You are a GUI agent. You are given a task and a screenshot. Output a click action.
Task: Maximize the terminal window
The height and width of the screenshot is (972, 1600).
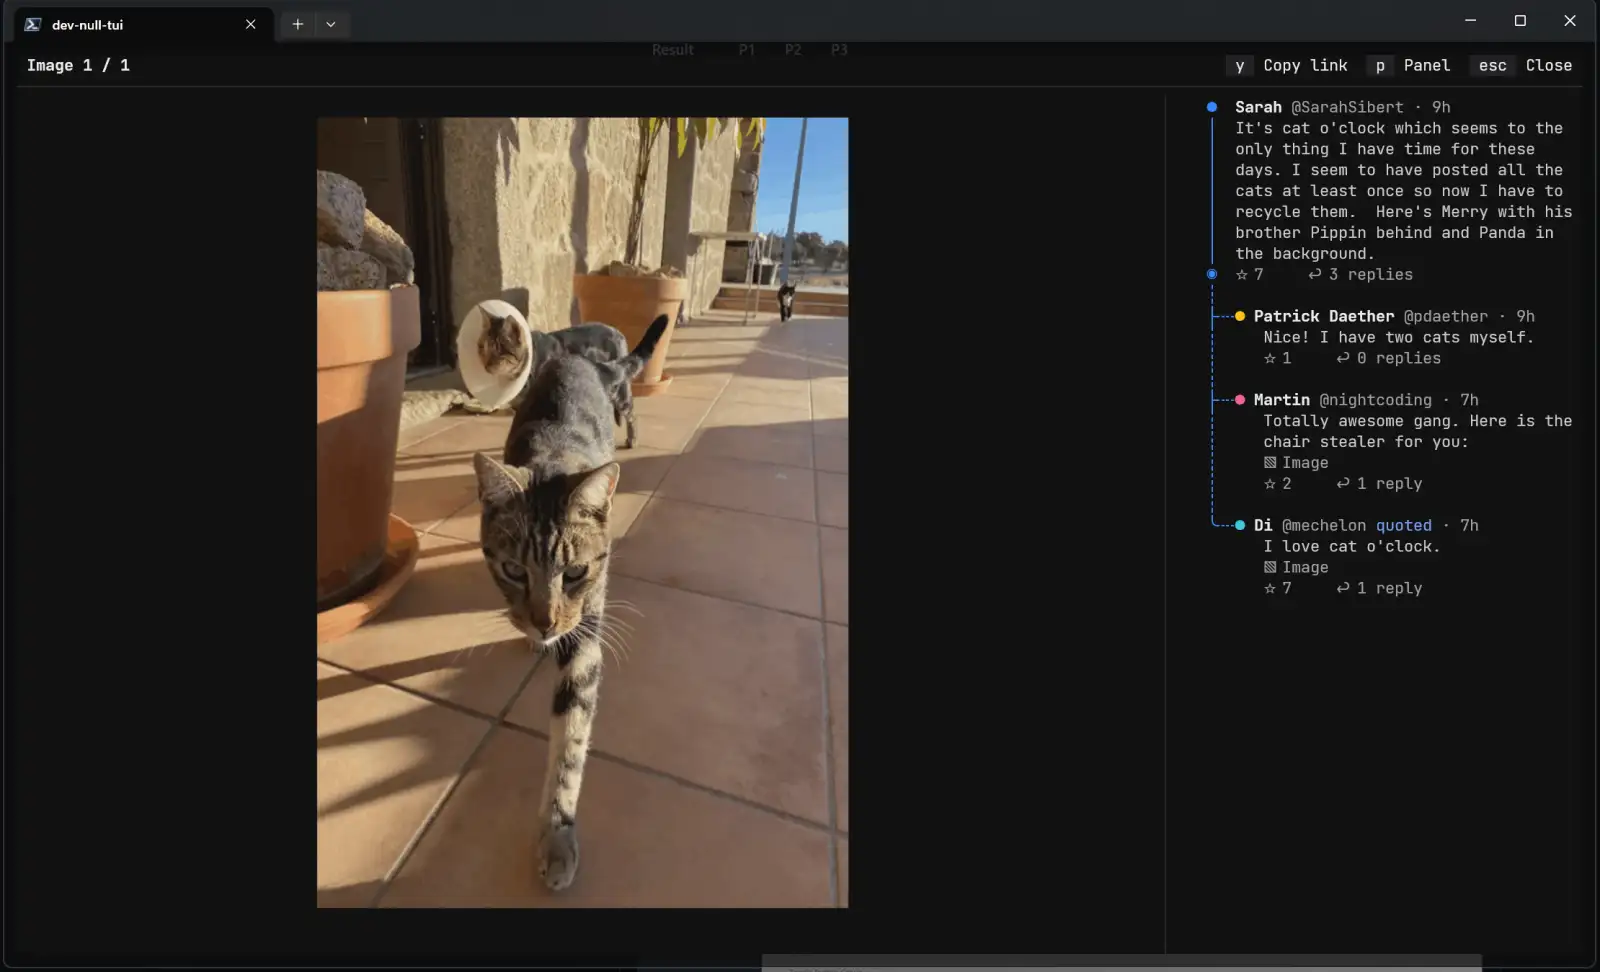[x=1520, y=21]
